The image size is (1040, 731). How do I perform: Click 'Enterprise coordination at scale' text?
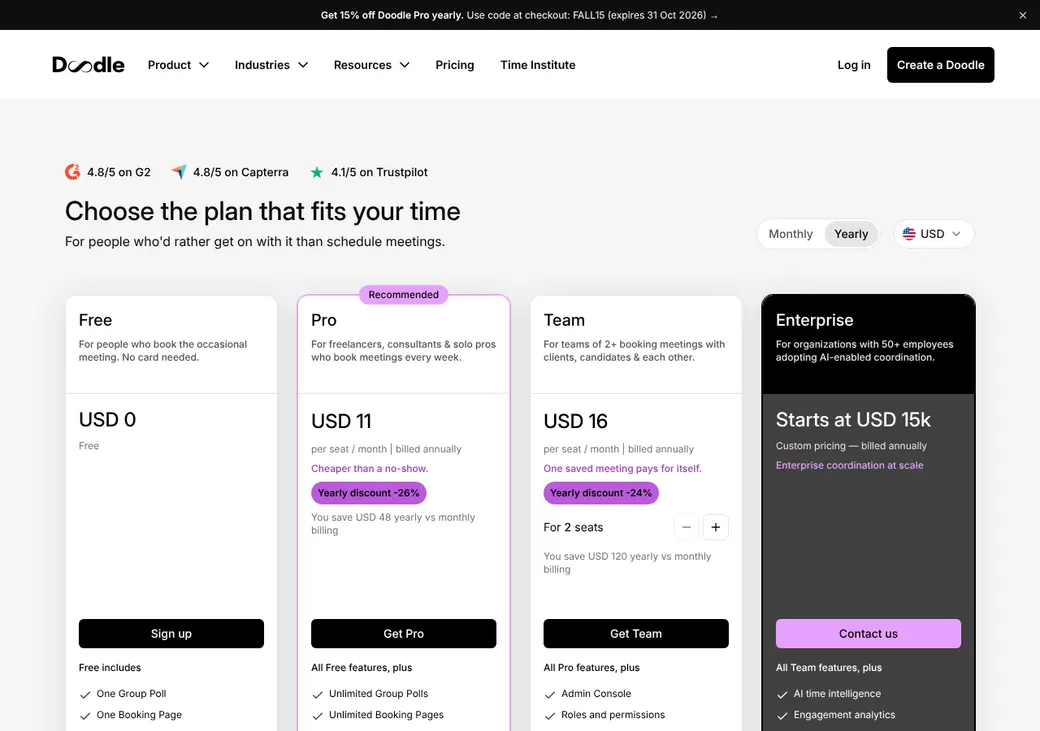pyautogui.click(x=849, y=465)
